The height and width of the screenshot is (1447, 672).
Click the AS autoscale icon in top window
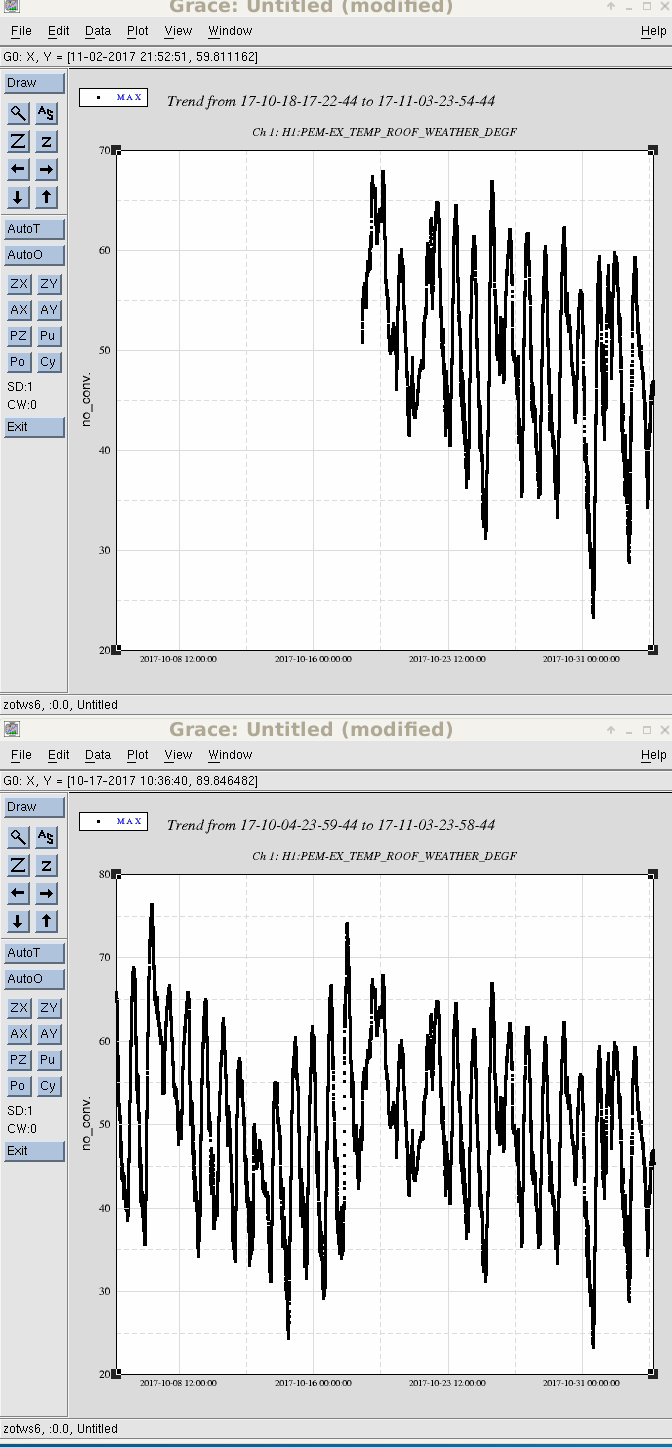click(x=47, y=113)
